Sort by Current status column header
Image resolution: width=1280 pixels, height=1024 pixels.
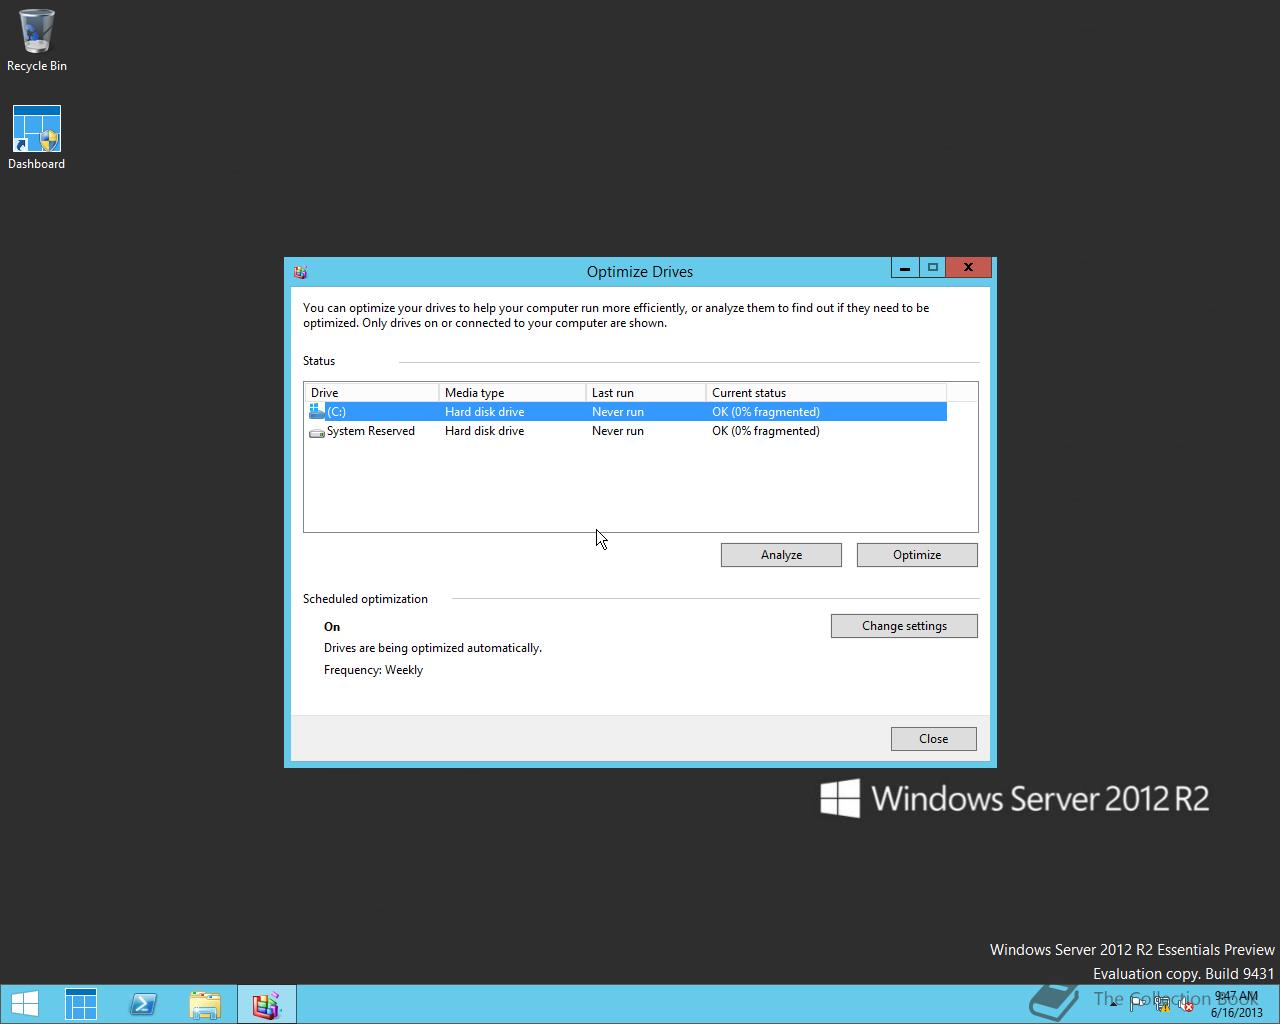click(x=826, y=393)
